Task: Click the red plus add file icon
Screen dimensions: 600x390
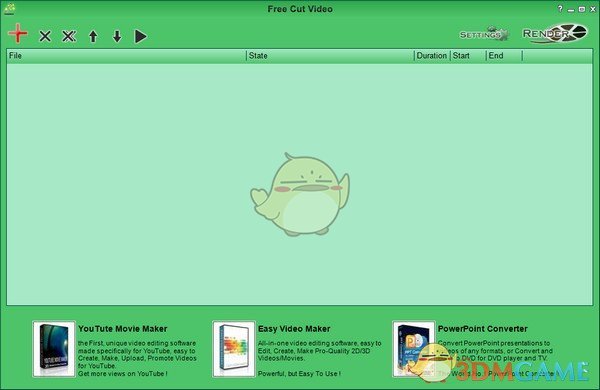Action: (18, 33)
